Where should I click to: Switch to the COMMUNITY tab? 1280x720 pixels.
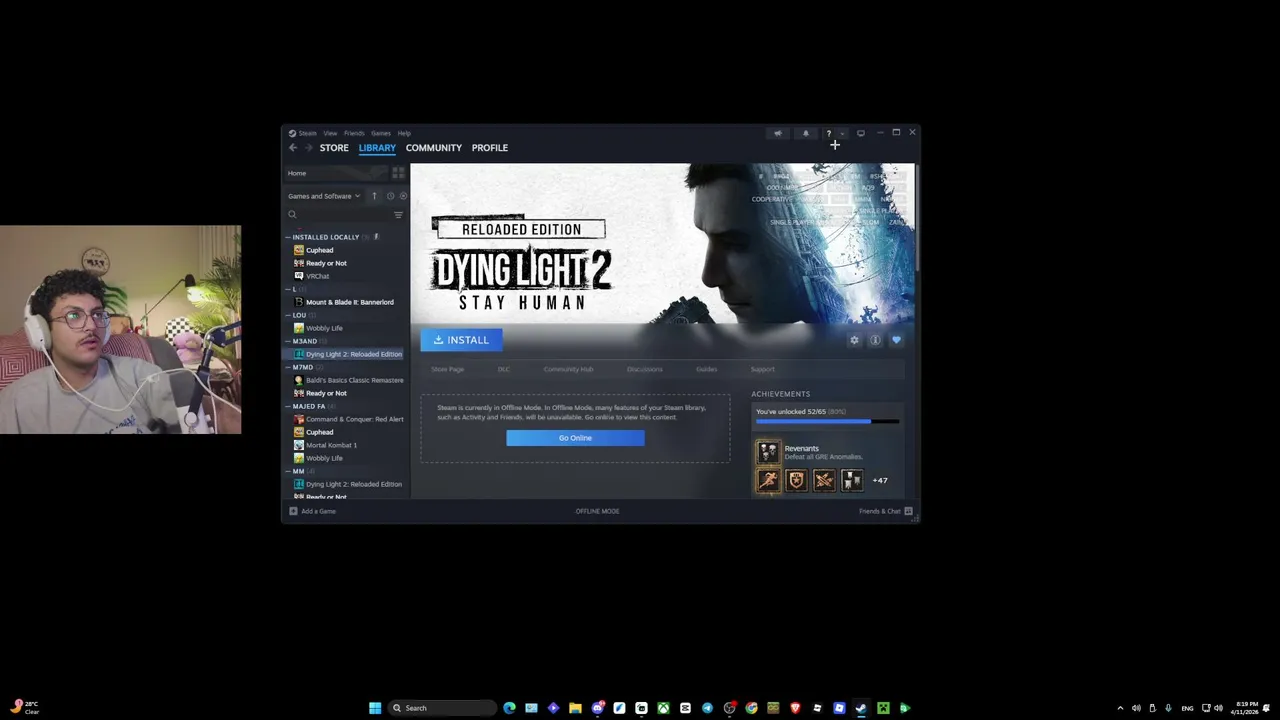(434, 148)
